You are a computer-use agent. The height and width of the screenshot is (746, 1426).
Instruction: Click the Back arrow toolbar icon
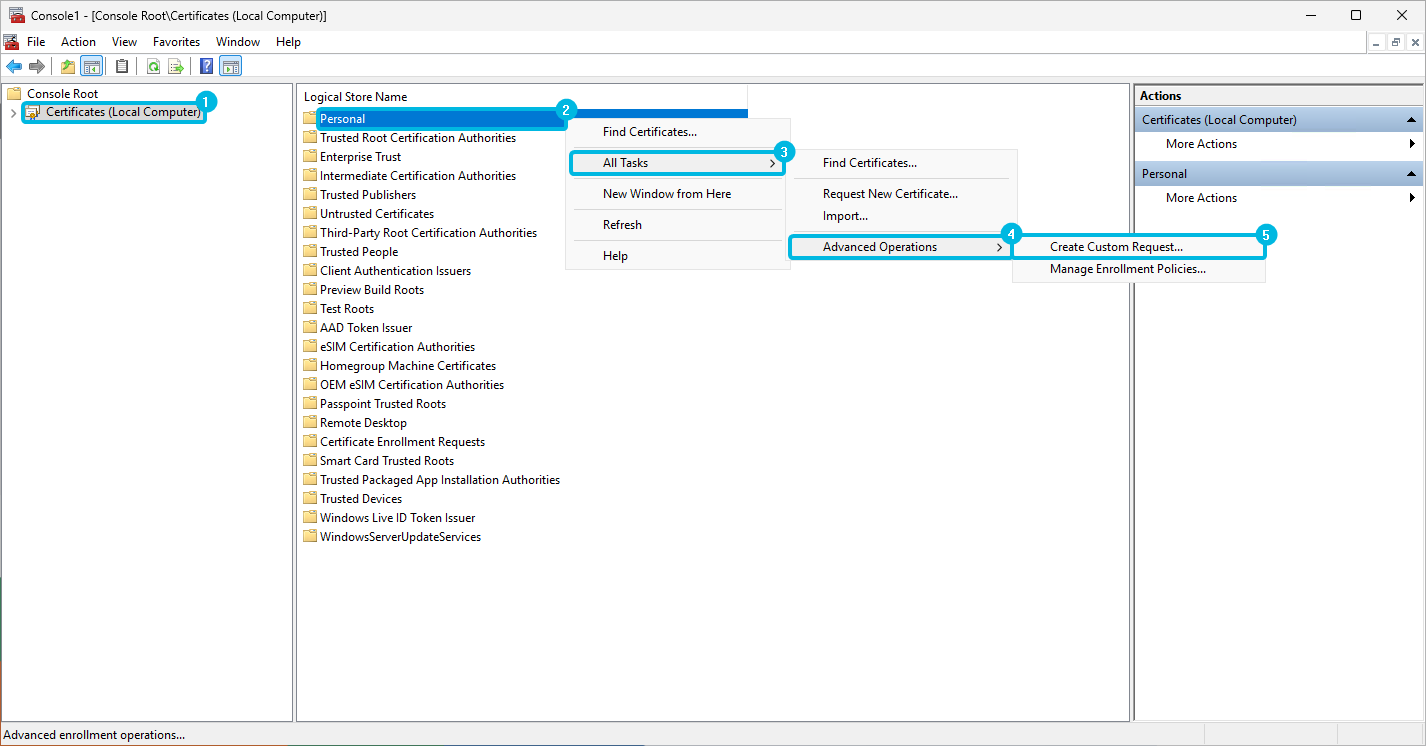tap(14, 67)
